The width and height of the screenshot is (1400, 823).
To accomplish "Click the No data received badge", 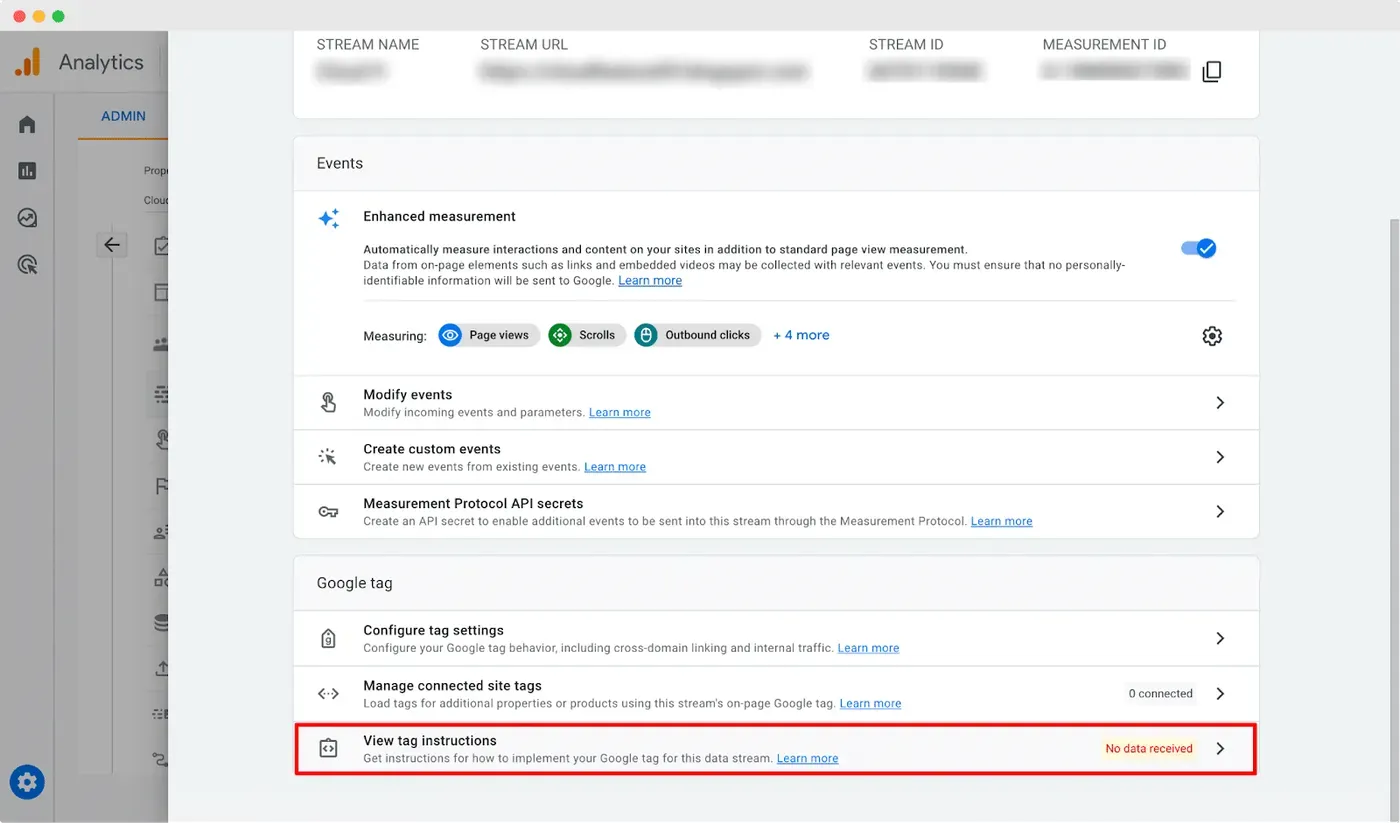I will (x=1149, y=749).
